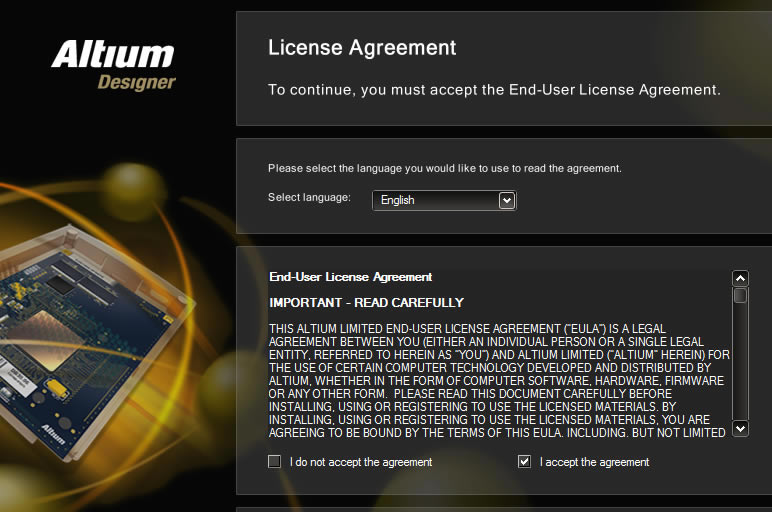Click the 'I do not accept the agreement' label
Image resolution: width=772 pixels, height=512 pixels.
pos(361,462)
